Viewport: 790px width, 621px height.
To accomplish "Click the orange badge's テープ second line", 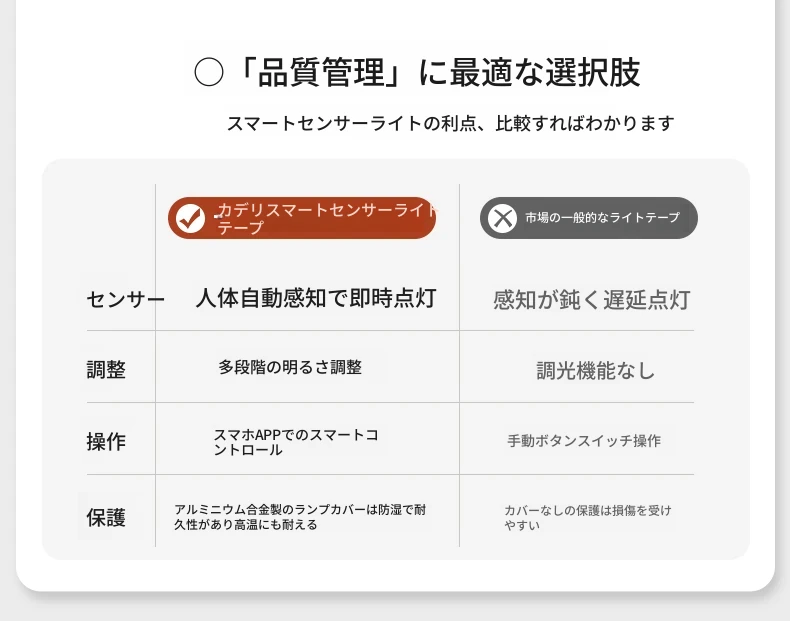I will [240, 227].
